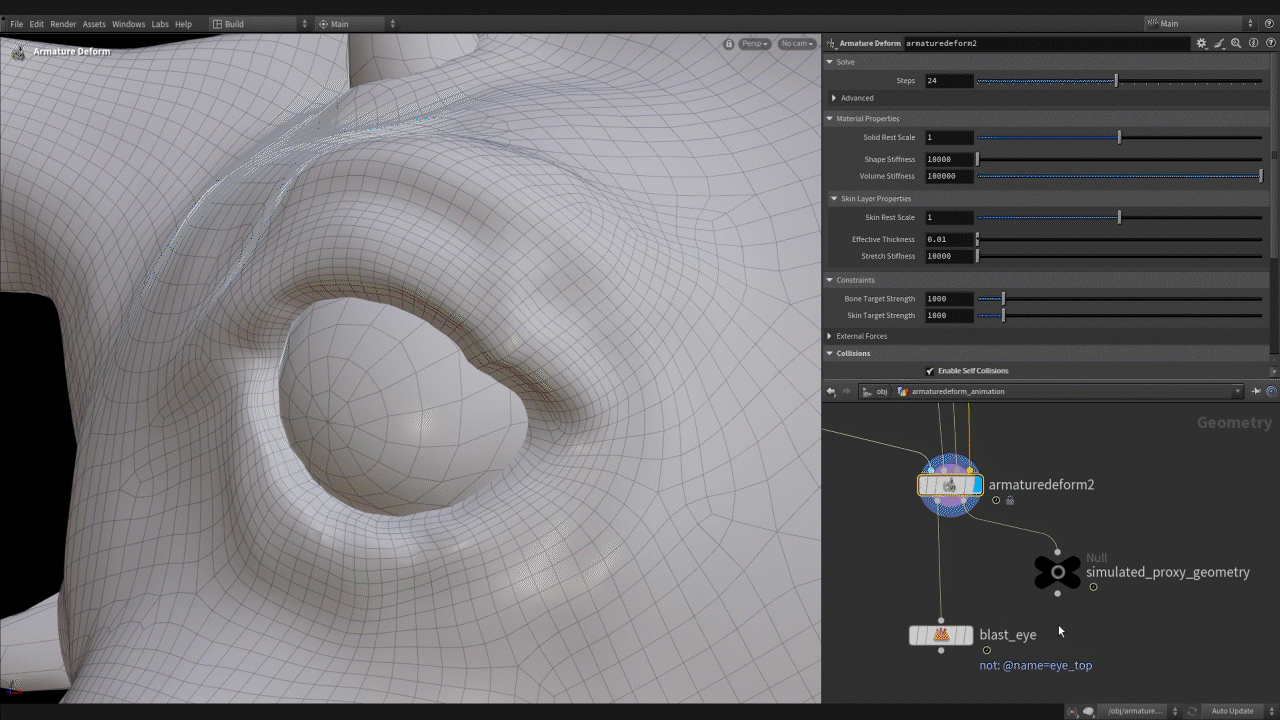Open the Persp viewport dropdown
Screen dimensions: 1280x720
point(755,44)
